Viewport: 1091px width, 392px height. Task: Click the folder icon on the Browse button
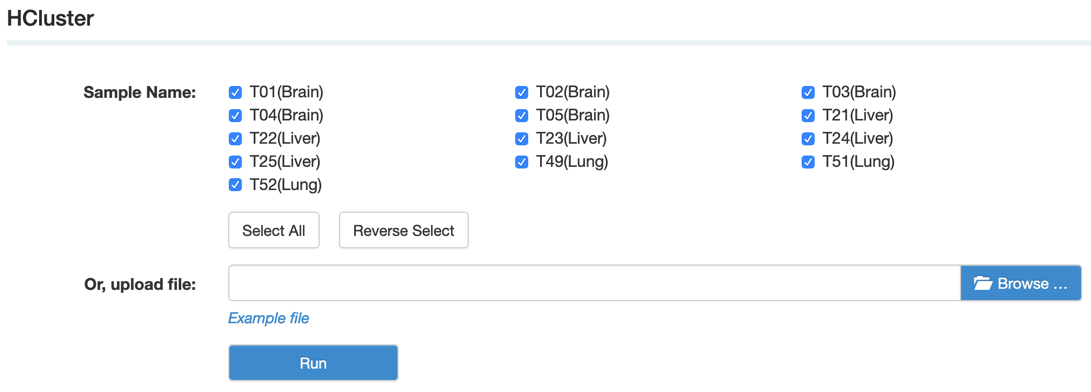[982, 283]
